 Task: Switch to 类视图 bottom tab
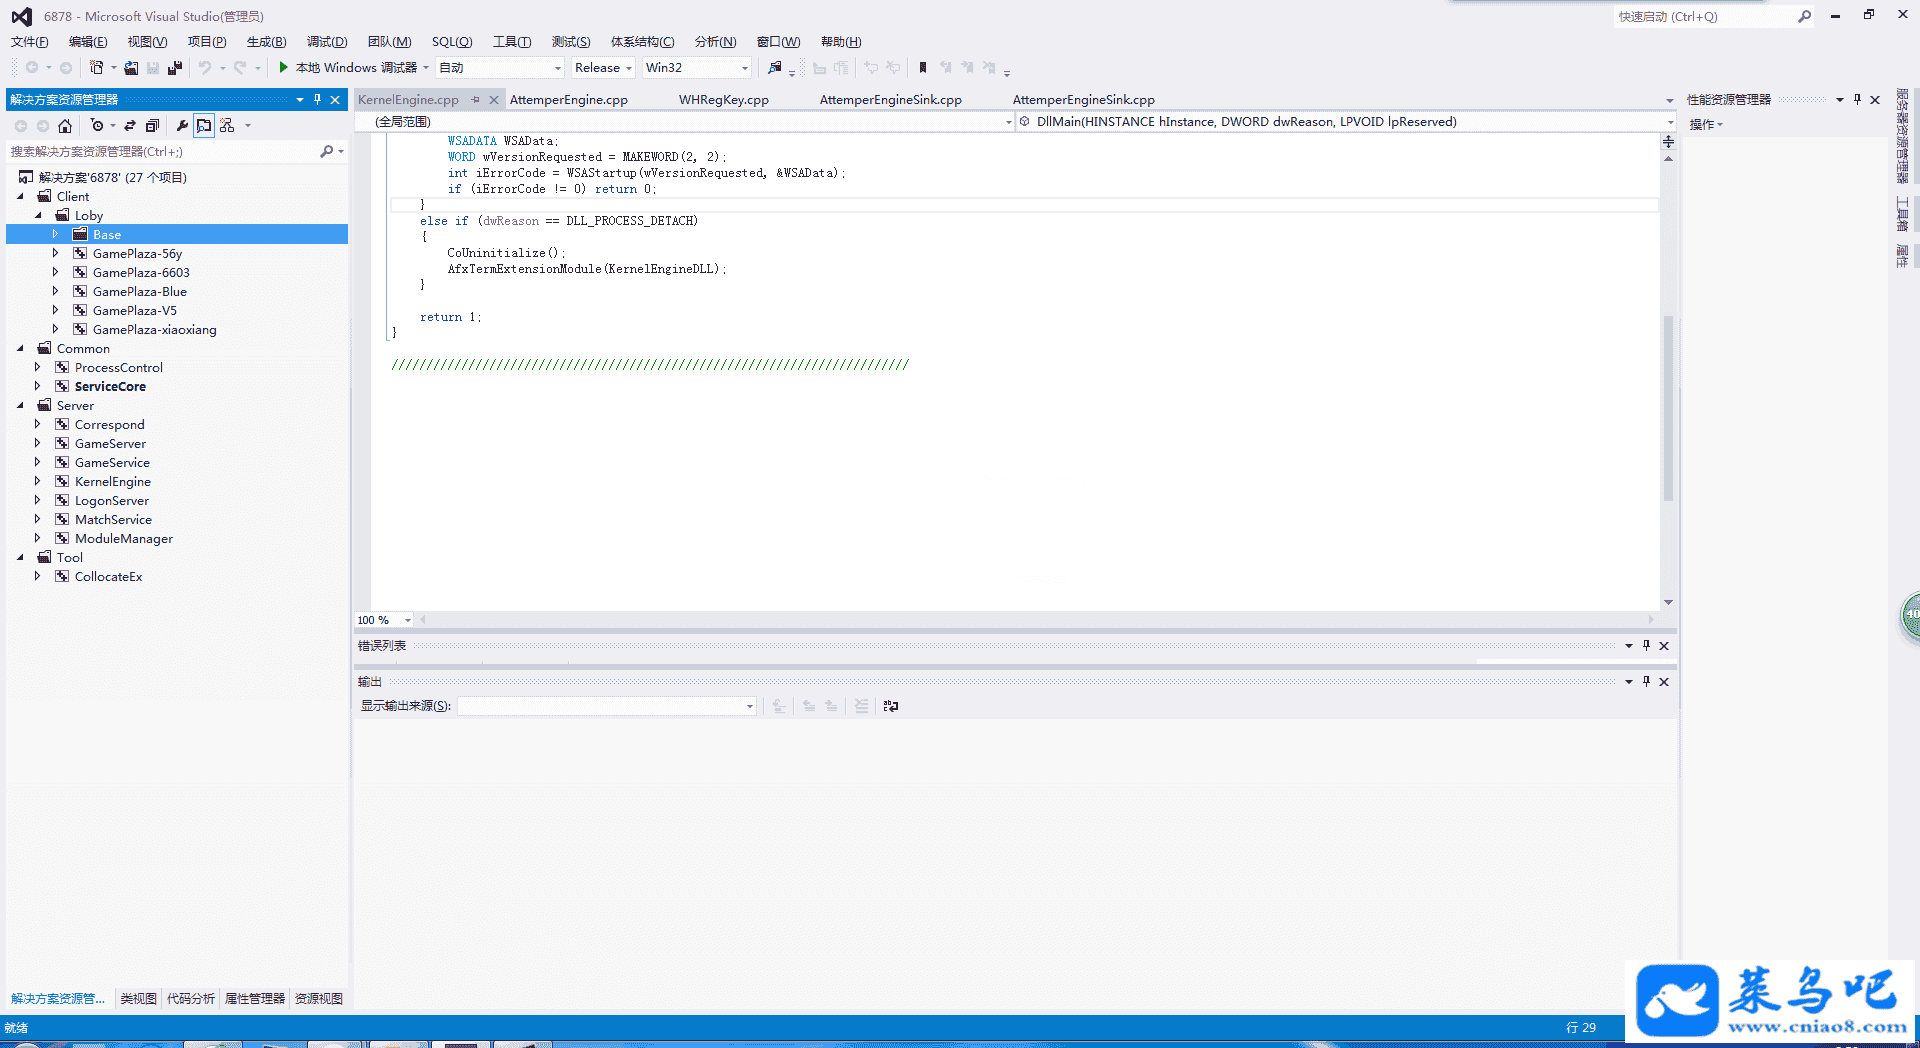pyautogui.click(x=138, y=999)
